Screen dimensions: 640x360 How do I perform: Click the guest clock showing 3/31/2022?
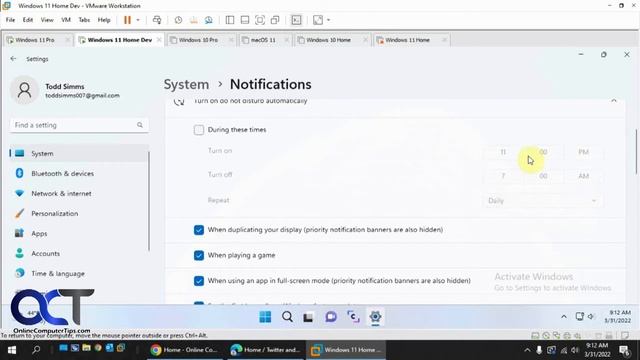click(617, 317)
